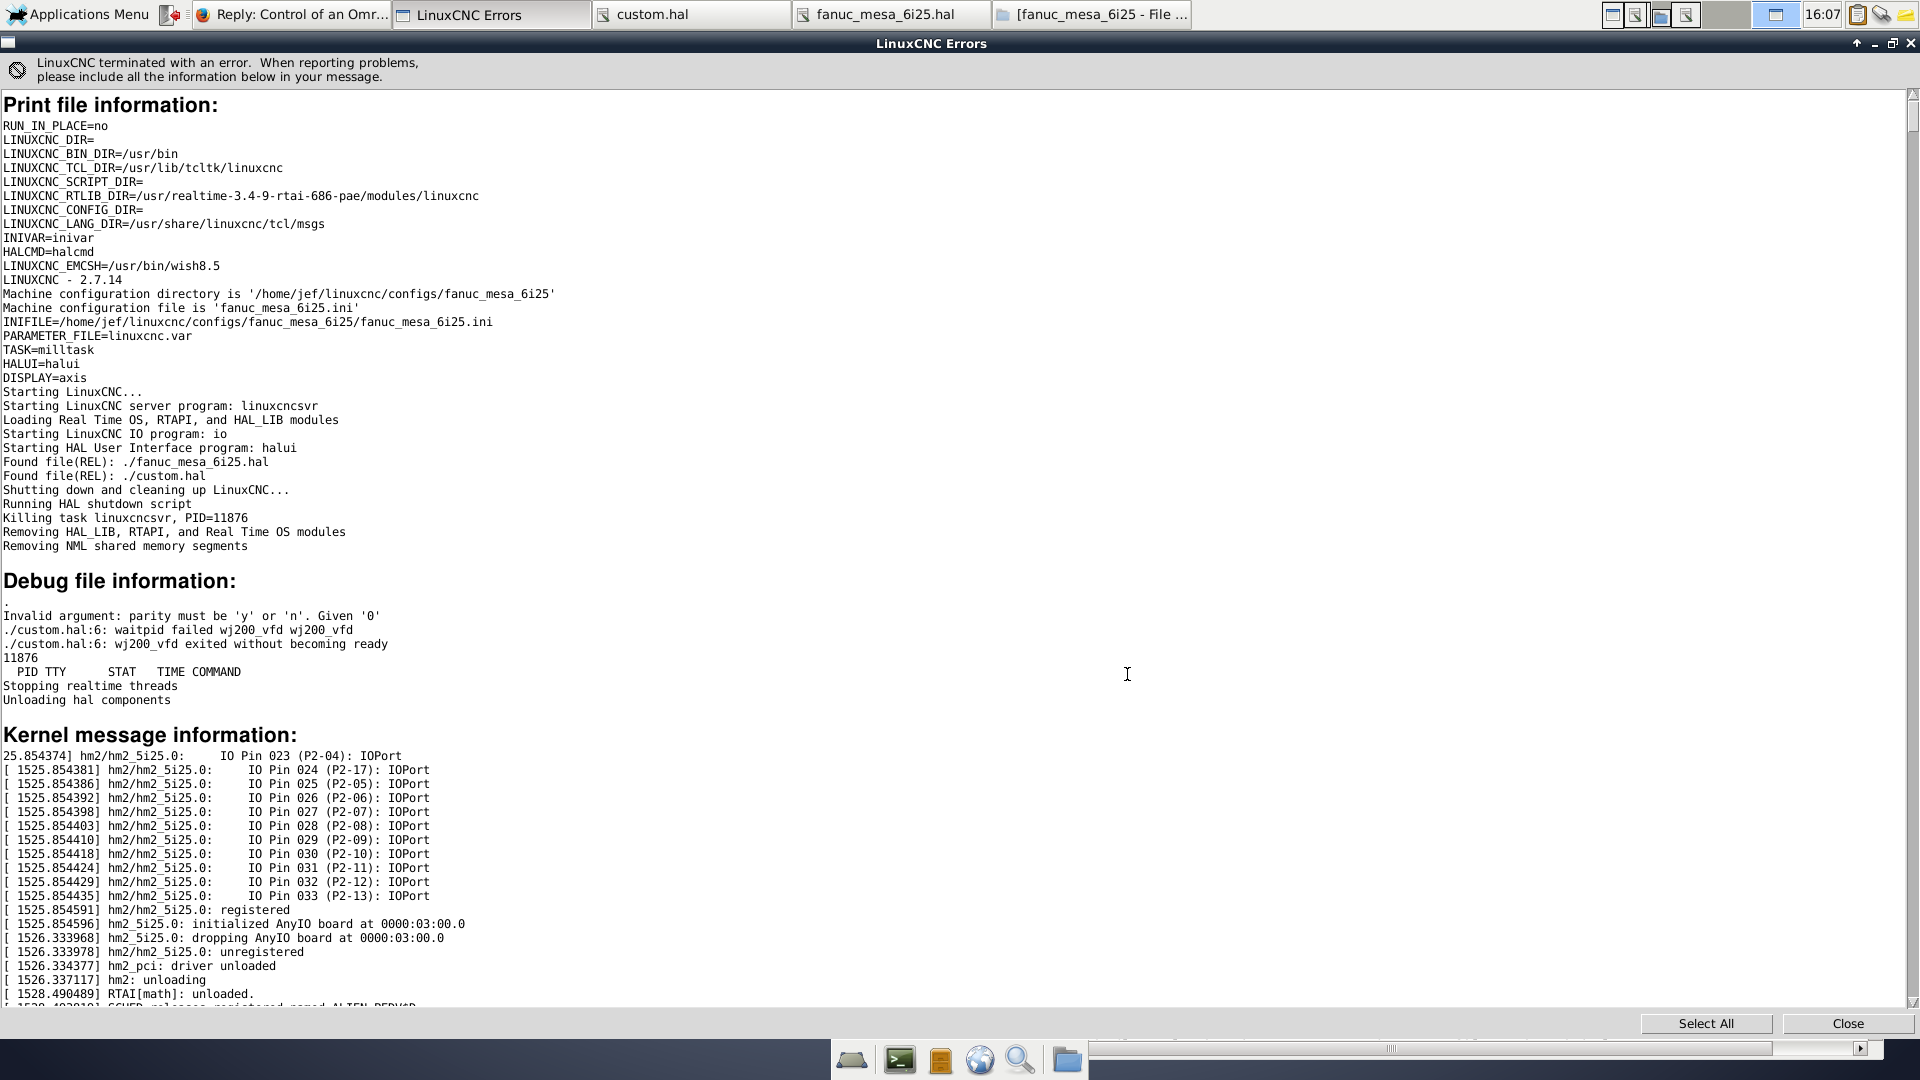Click the line 'DISPLAY=axis'

coord(45,378)
